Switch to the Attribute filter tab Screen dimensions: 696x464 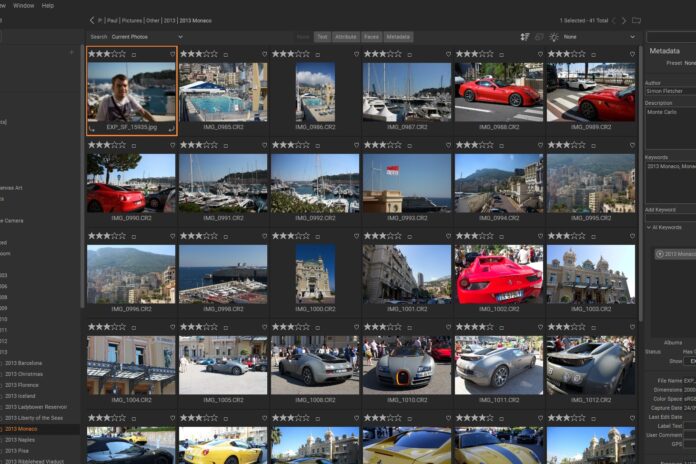346,37
